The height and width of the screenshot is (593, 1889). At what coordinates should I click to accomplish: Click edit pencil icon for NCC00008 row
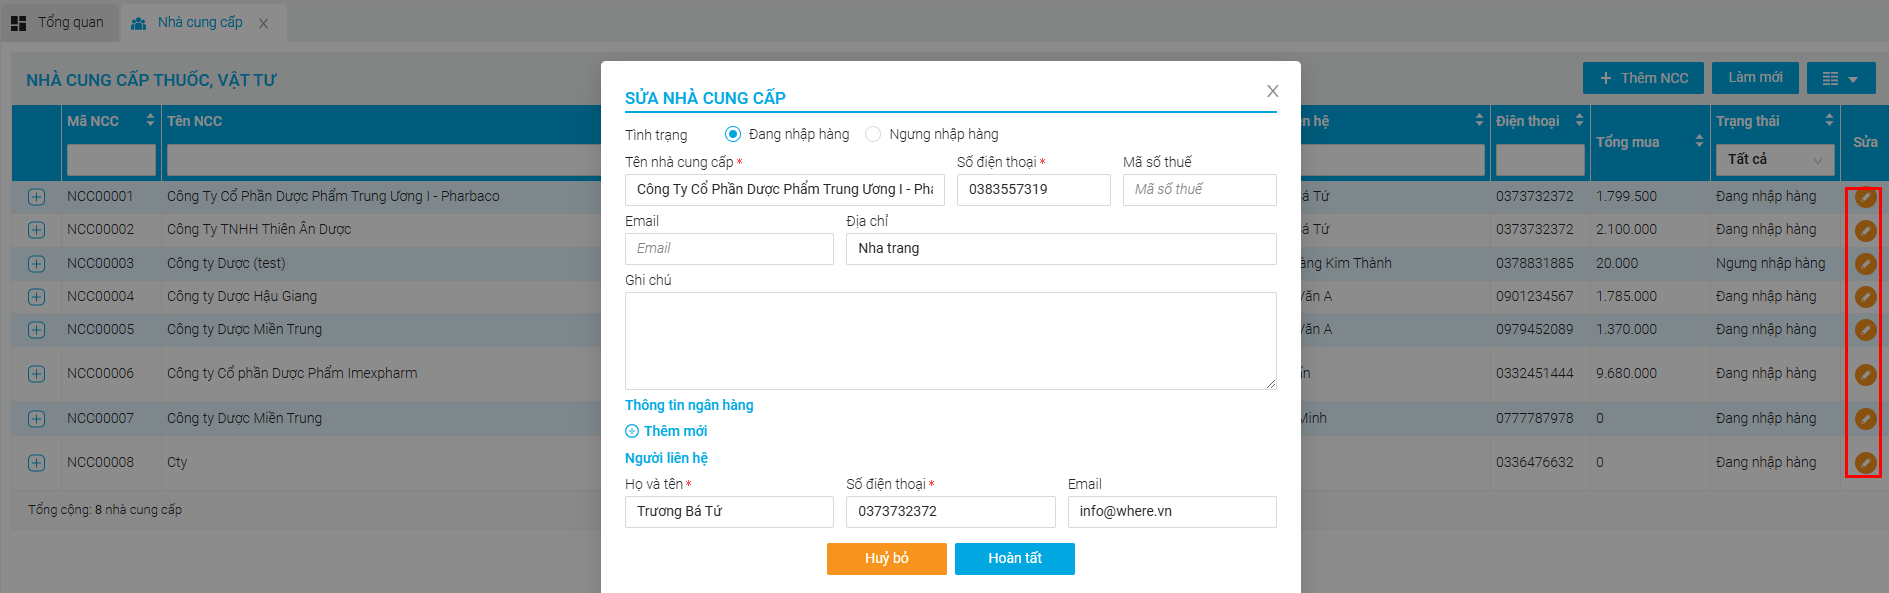[1865, 463]
